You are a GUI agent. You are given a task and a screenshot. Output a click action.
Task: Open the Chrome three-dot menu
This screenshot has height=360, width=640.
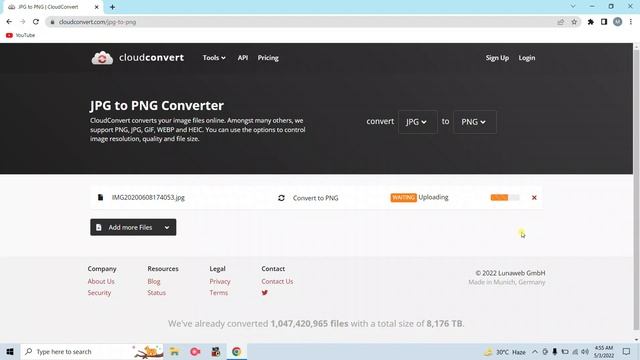[631, 22]
